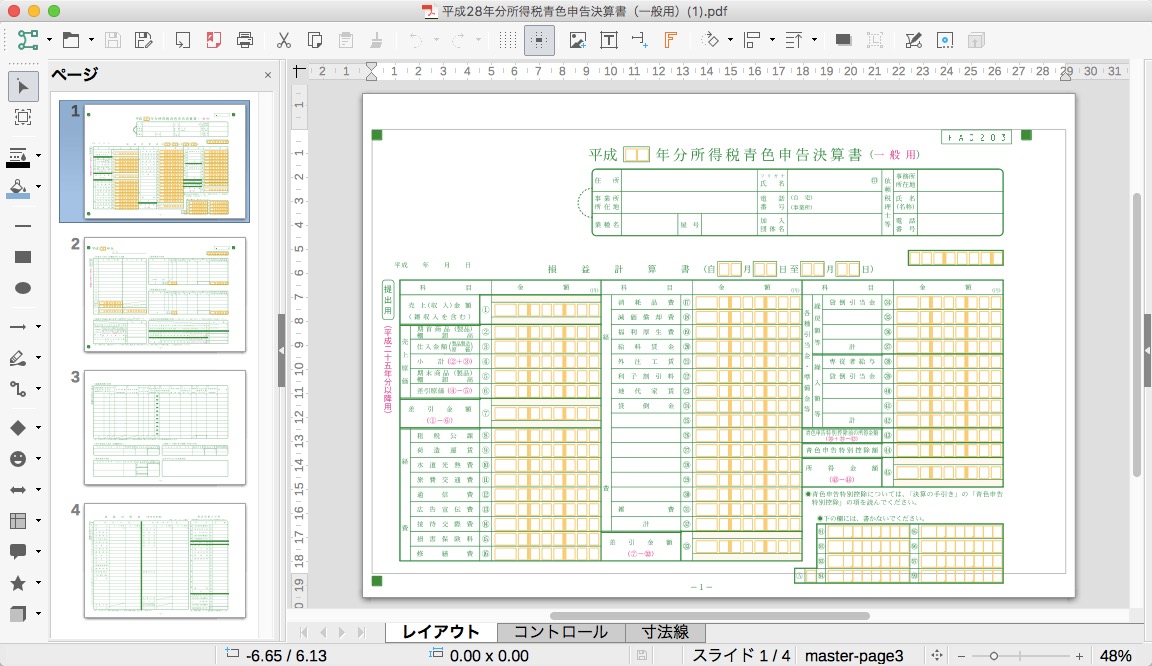Click the zoom out minus button
Image resolution: width=1152 pixels, height=666 pixels.
tap(961, 656)
